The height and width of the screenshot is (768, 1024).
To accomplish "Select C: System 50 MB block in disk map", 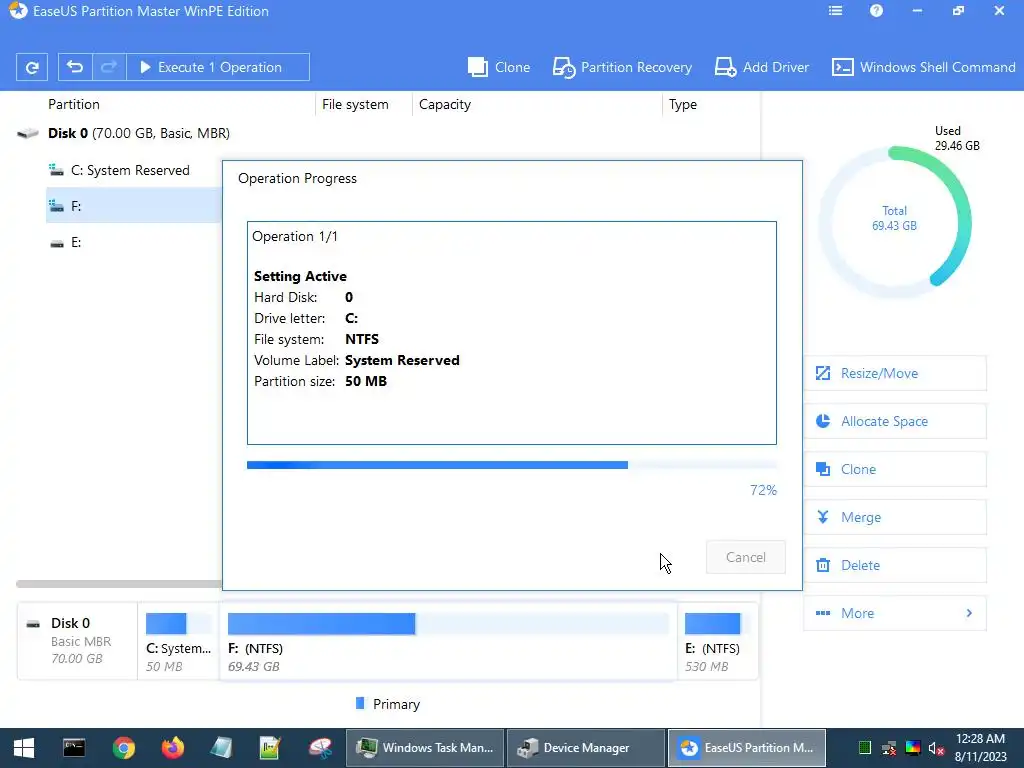I will pyautogui.click(x=178, y=641).
